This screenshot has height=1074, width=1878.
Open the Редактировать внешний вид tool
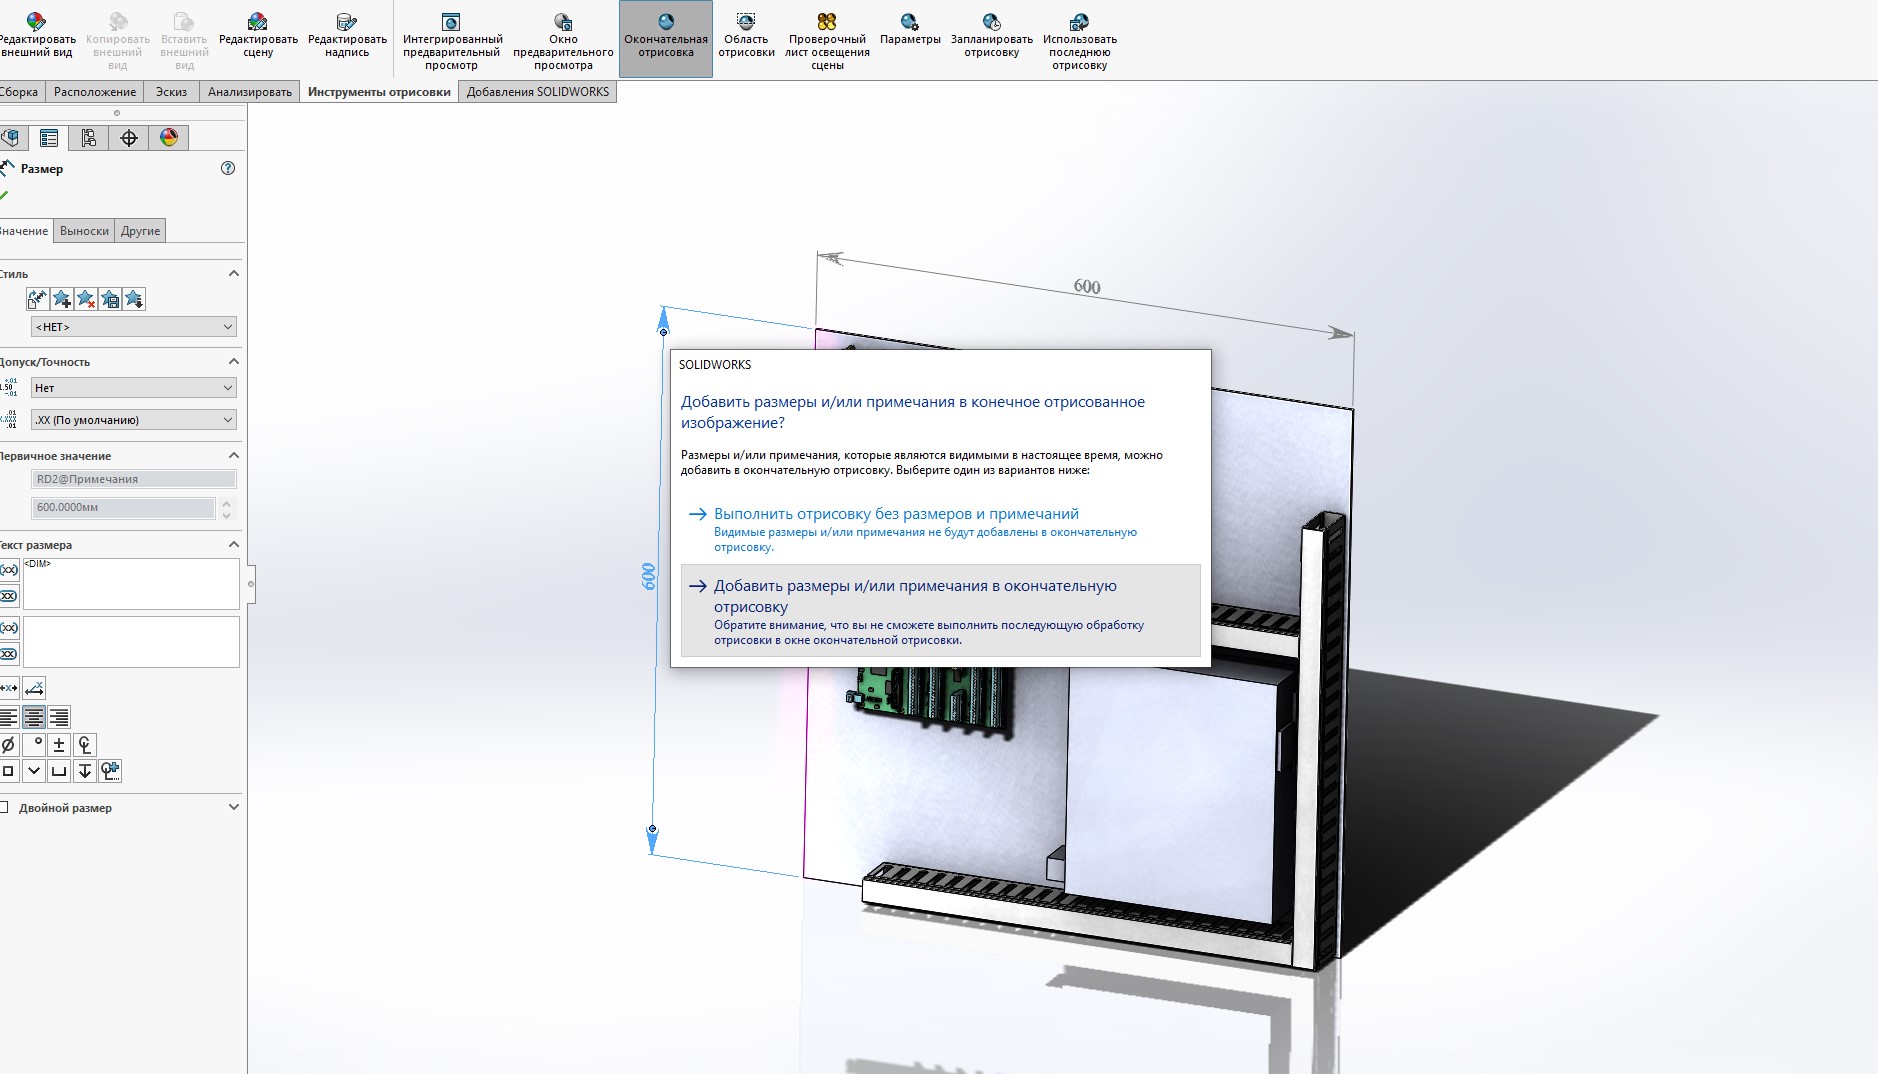pos(37,36)
